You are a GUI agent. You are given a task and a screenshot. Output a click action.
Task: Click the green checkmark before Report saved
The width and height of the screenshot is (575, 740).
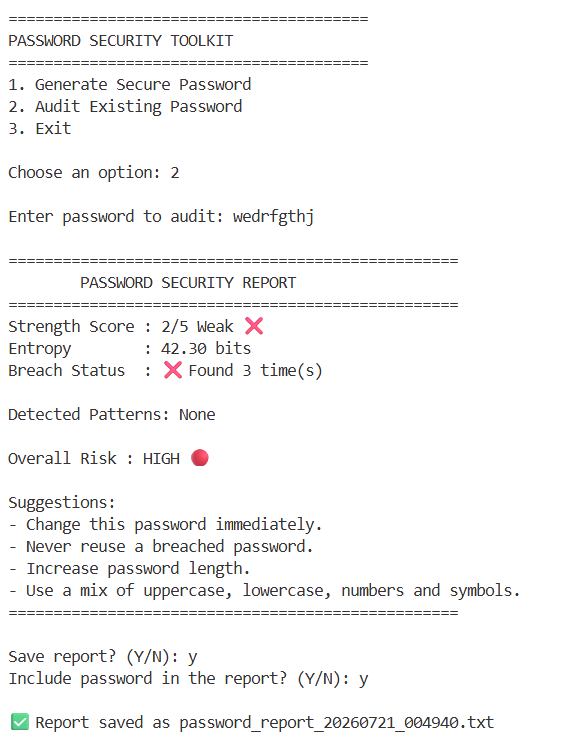(x=20, y=722)
